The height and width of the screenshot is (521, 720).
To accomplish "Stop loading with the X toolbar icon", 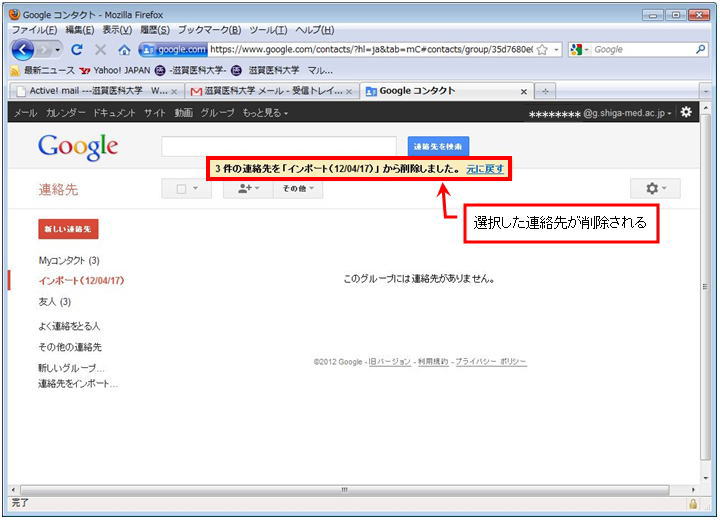I will 100,50.
